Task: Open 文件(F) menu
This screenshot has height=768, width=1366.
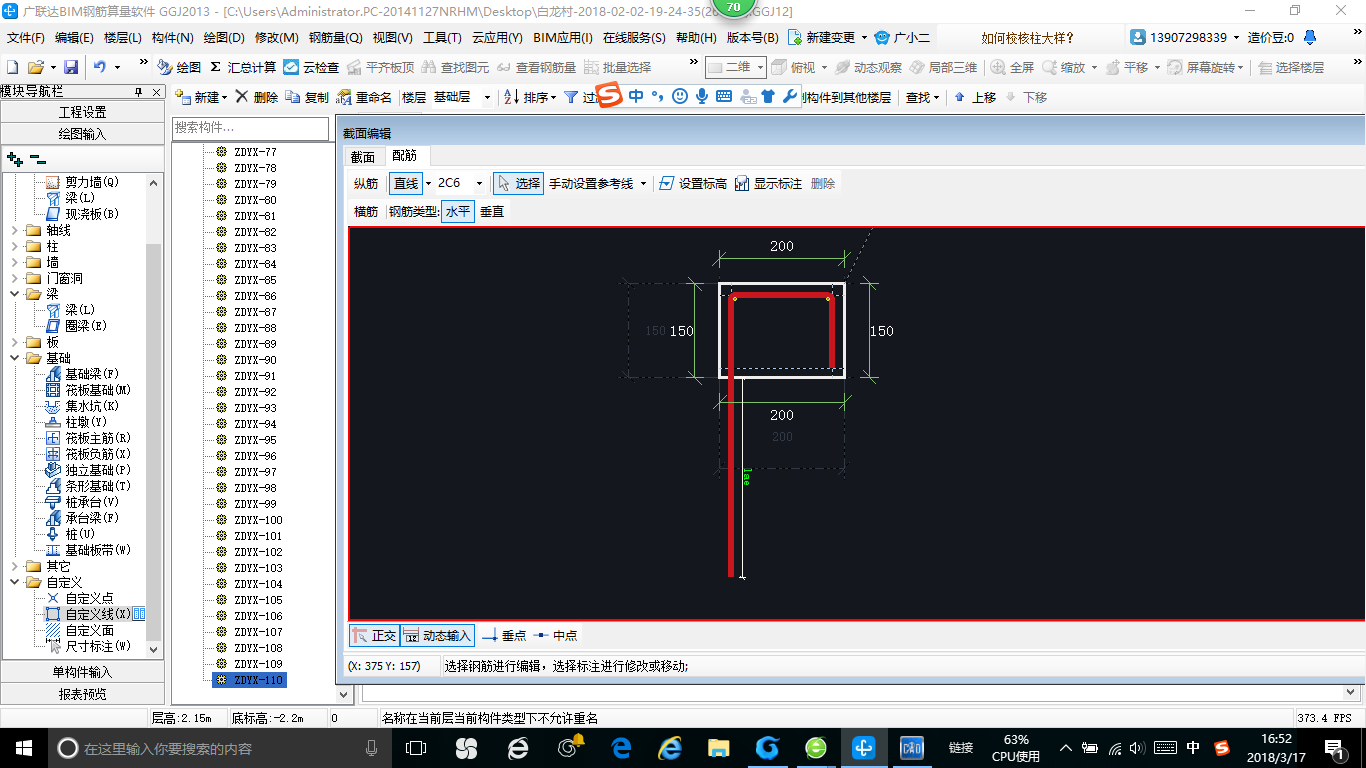Action: 26,38
